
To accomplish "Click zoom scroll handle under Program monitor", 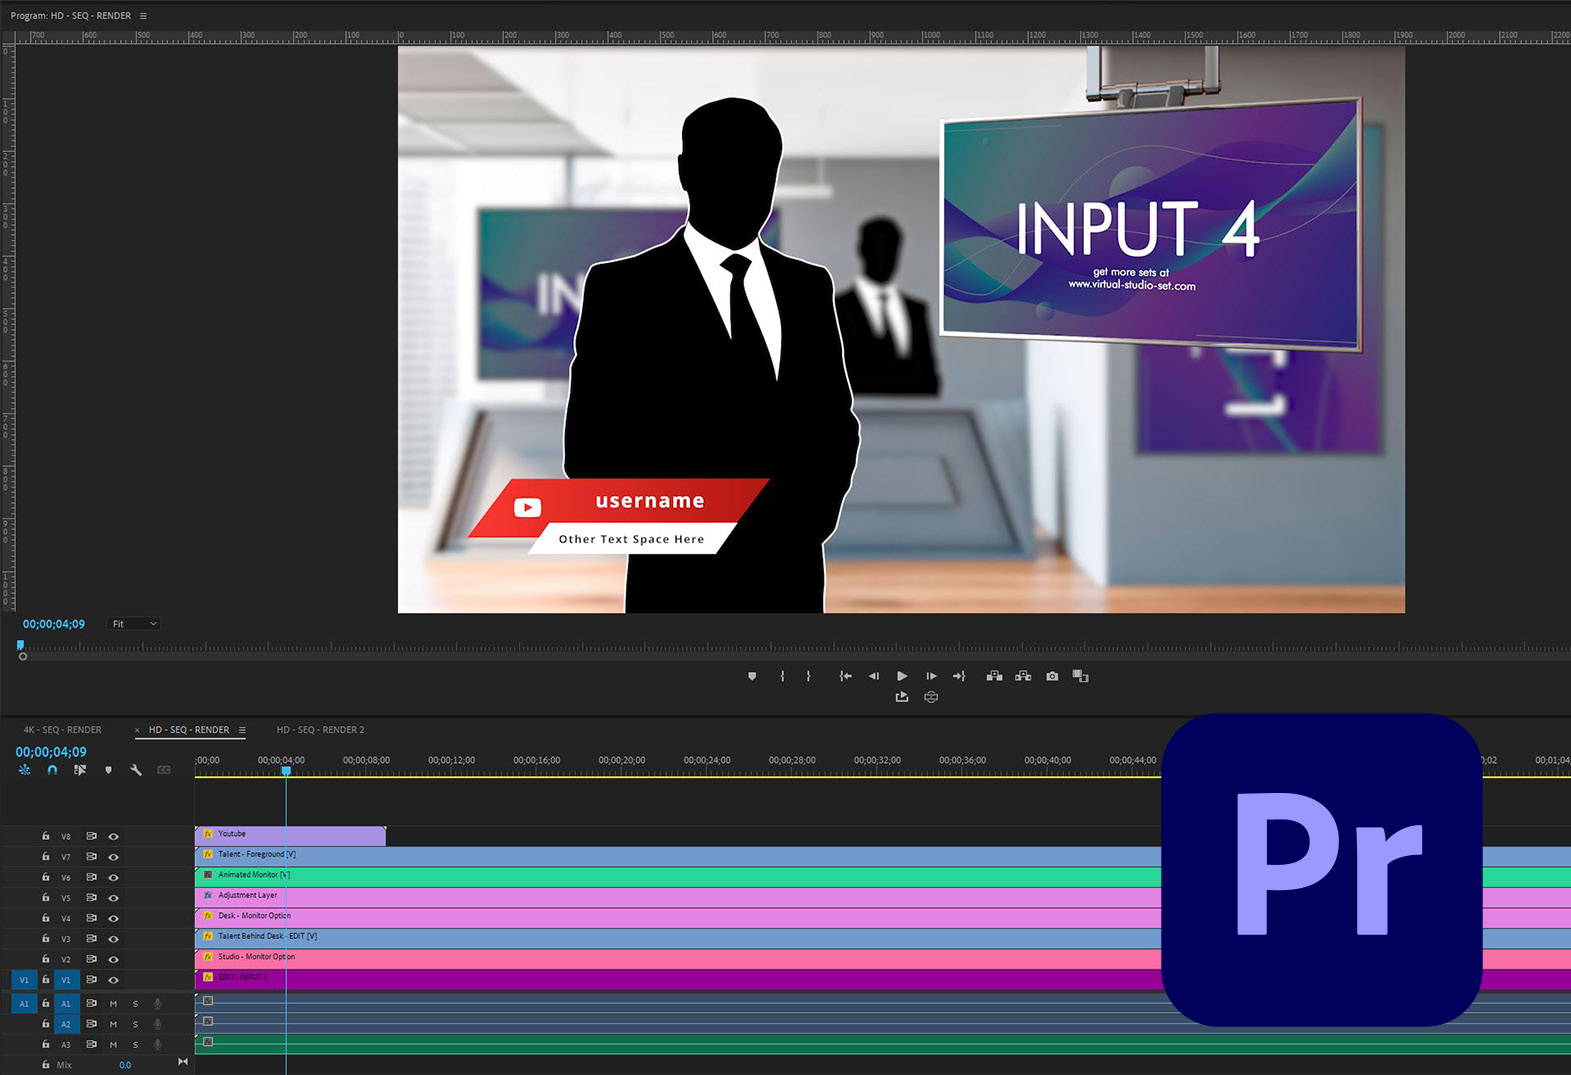I will click(x=23, y=656).
